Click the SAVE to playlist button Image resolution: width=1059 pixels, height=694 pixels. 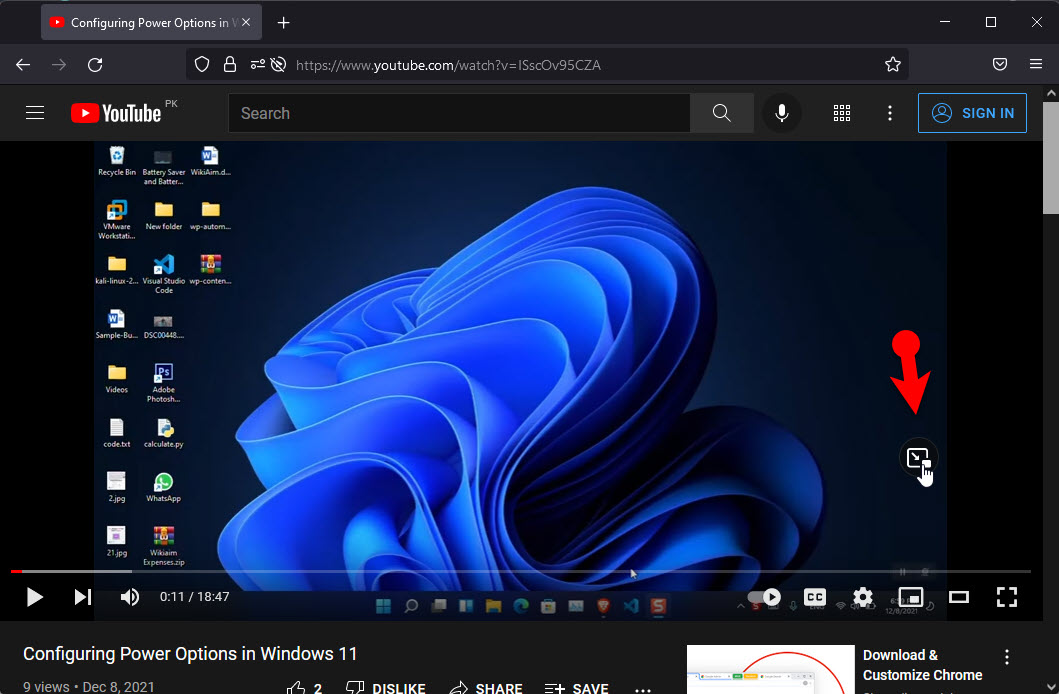click(576, 688)
